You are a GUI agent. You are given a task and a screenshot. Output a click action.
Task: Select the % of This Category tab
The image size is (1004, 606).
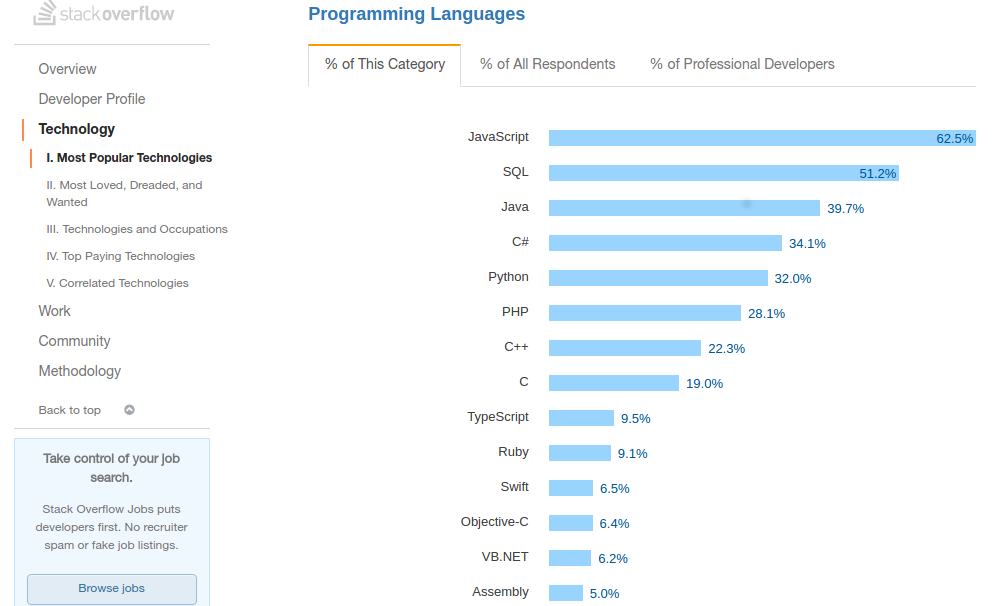384,63
